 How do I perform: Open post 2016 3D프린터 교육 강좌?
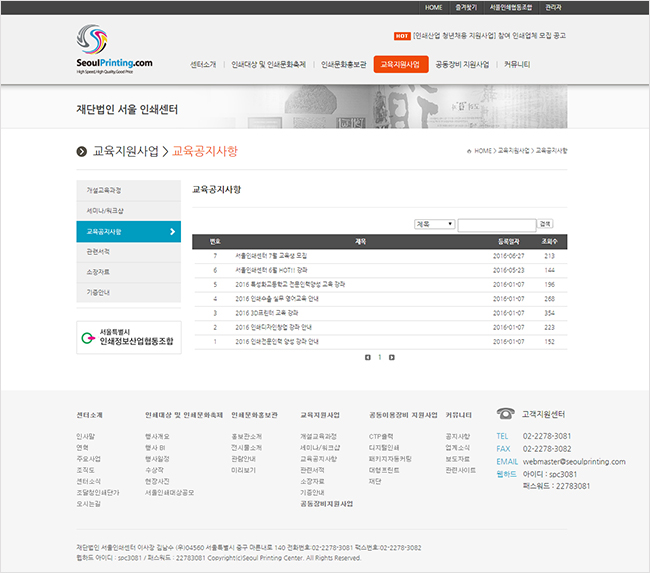pyautogui.click(x=266, y=313)
